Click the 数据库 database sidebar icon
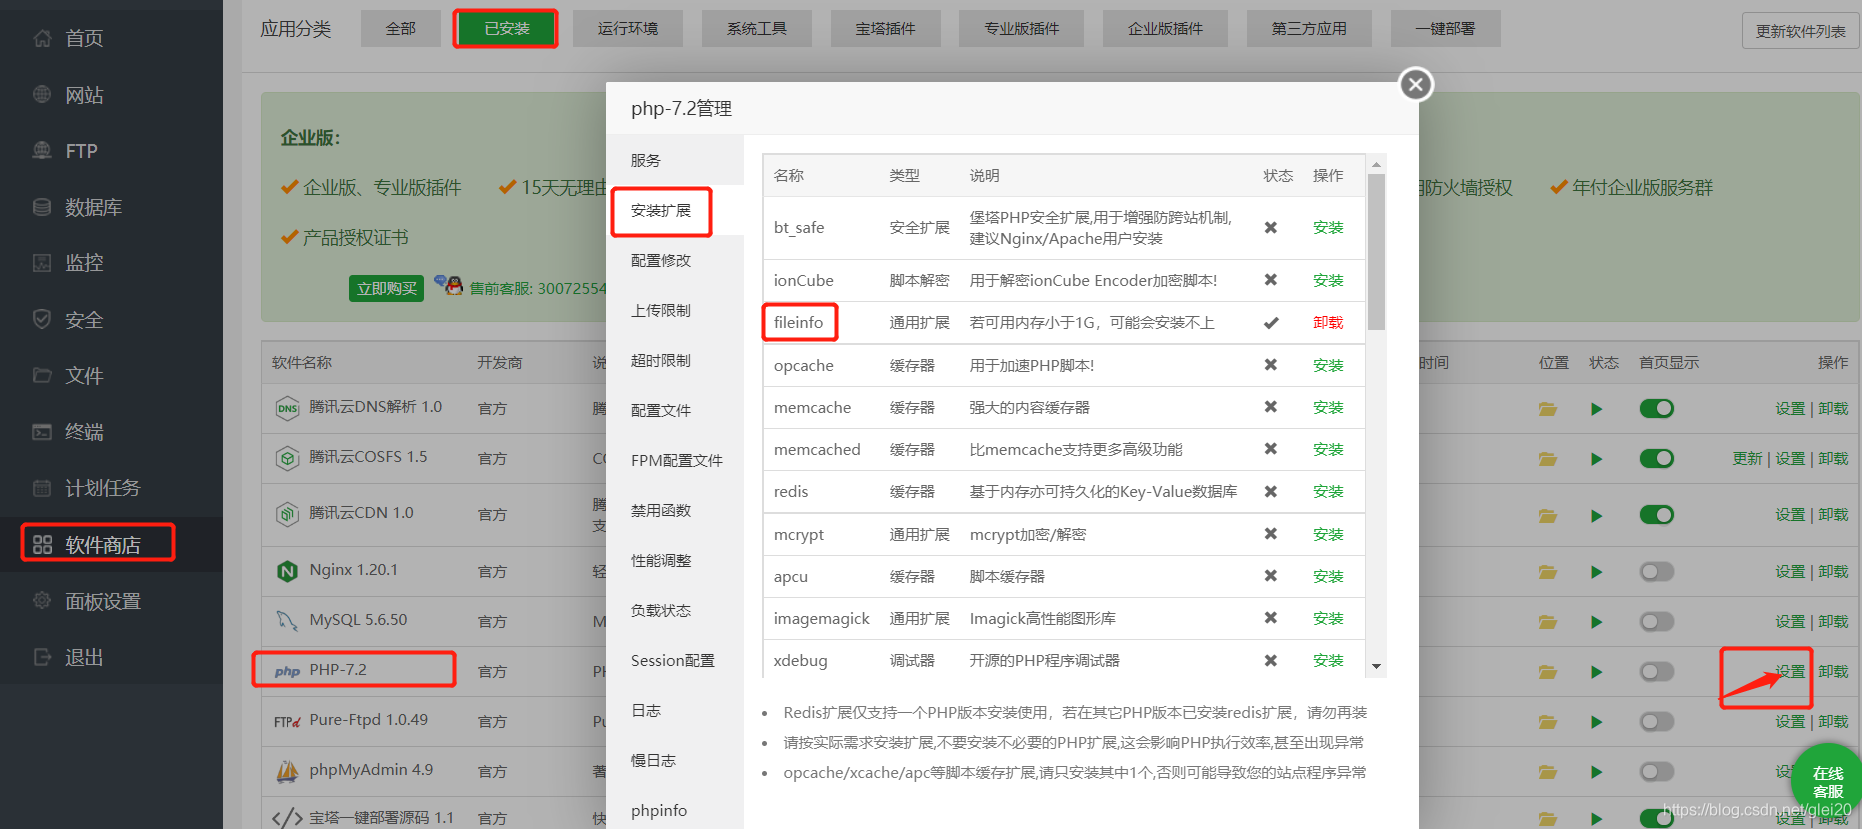 tap(42, 207)
